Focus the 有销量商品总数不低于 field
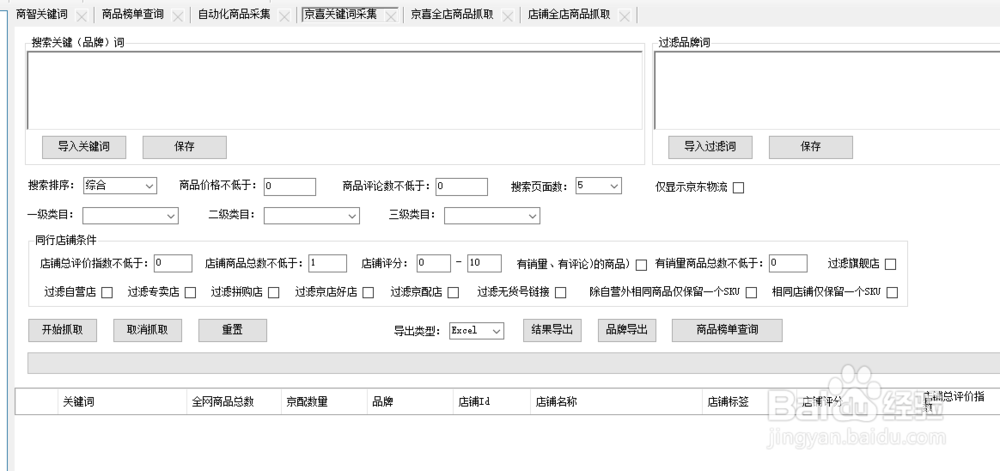This screenshot has height=471, width=1000. (788, 263)
